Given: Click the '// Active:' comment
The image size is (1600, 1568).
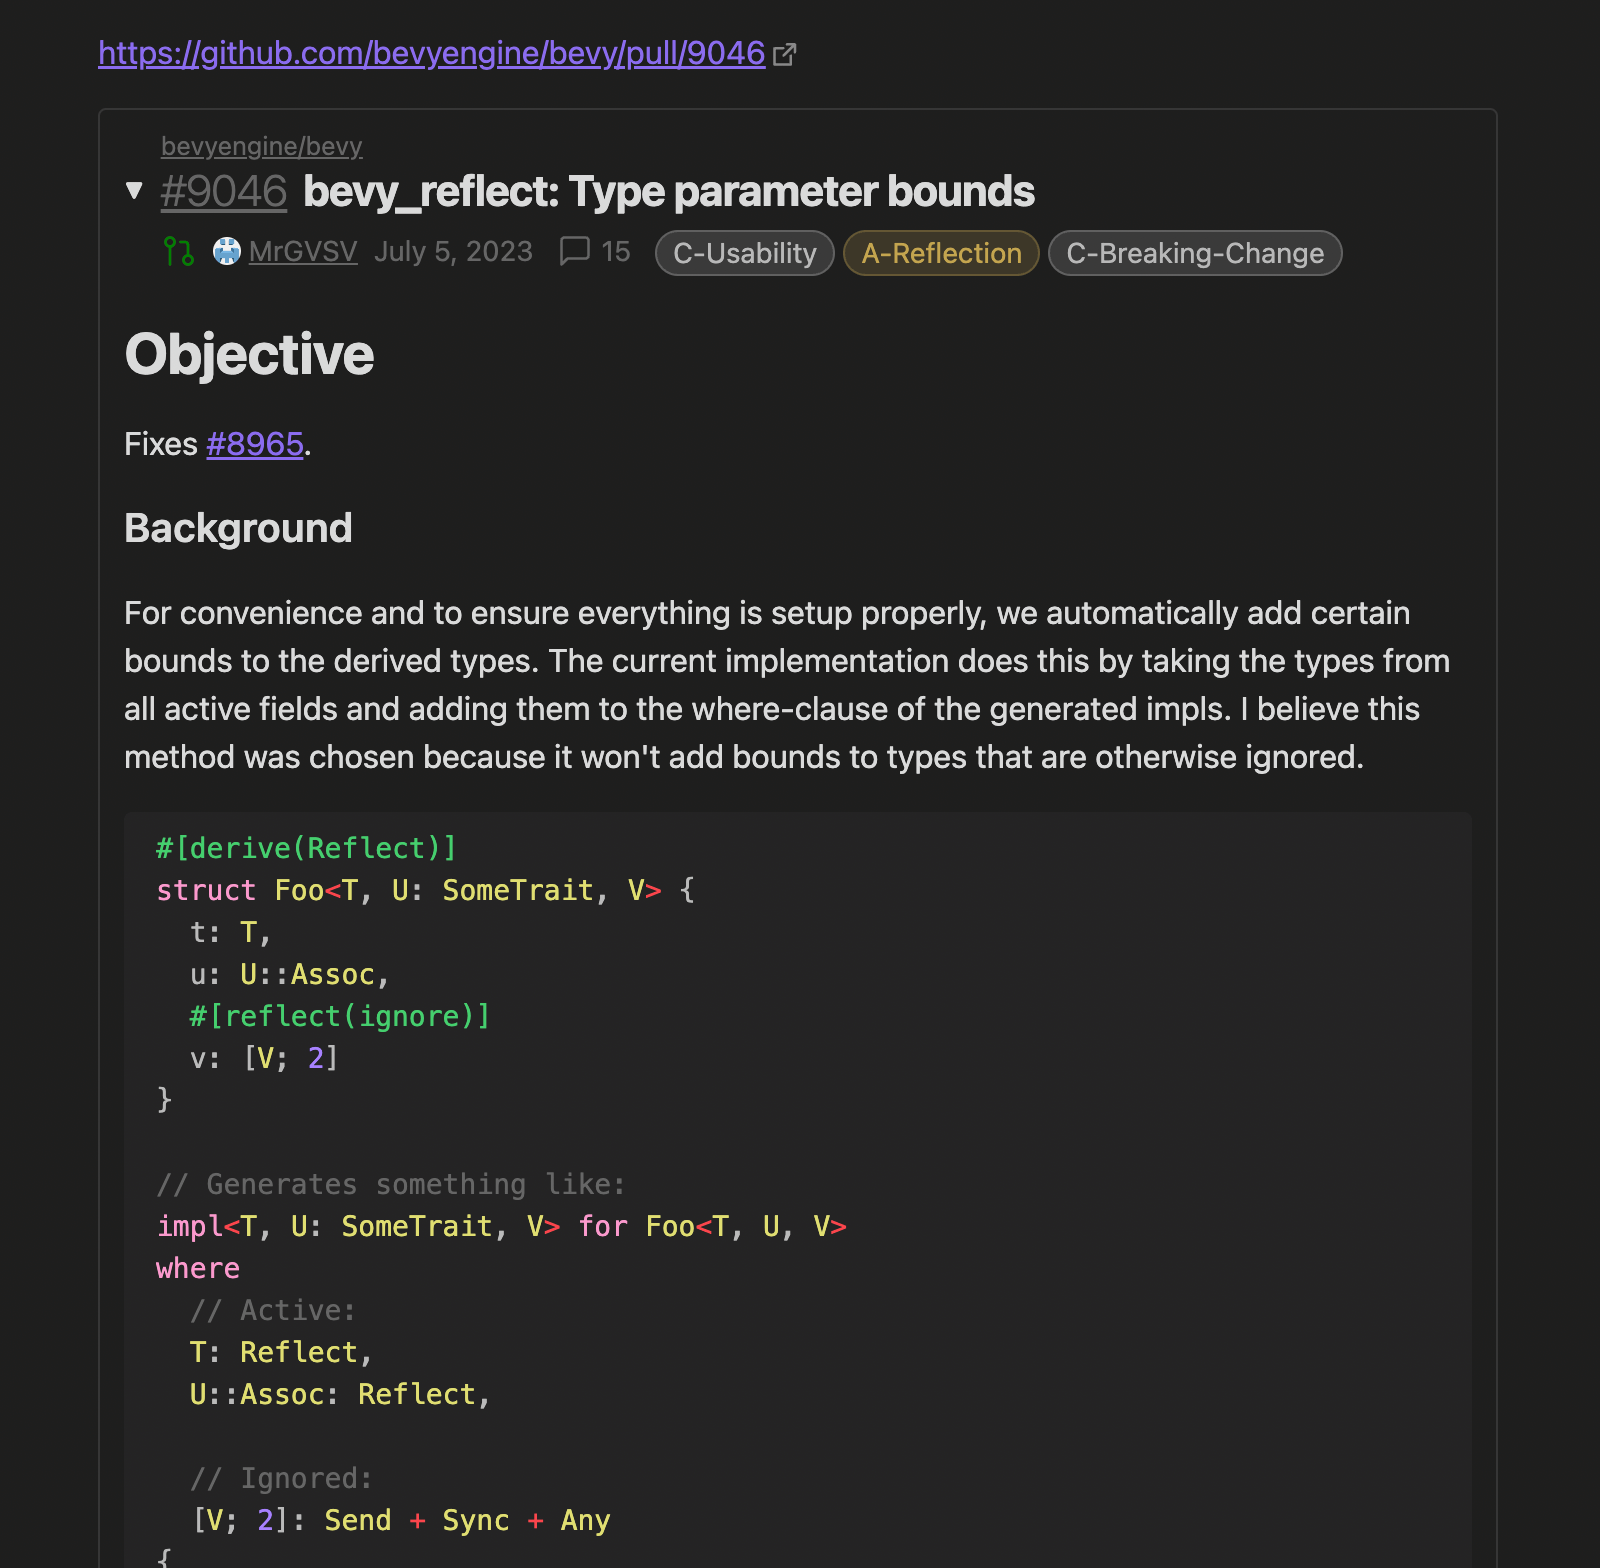Looking at the screenshot, I should (x=273, y=1310).
